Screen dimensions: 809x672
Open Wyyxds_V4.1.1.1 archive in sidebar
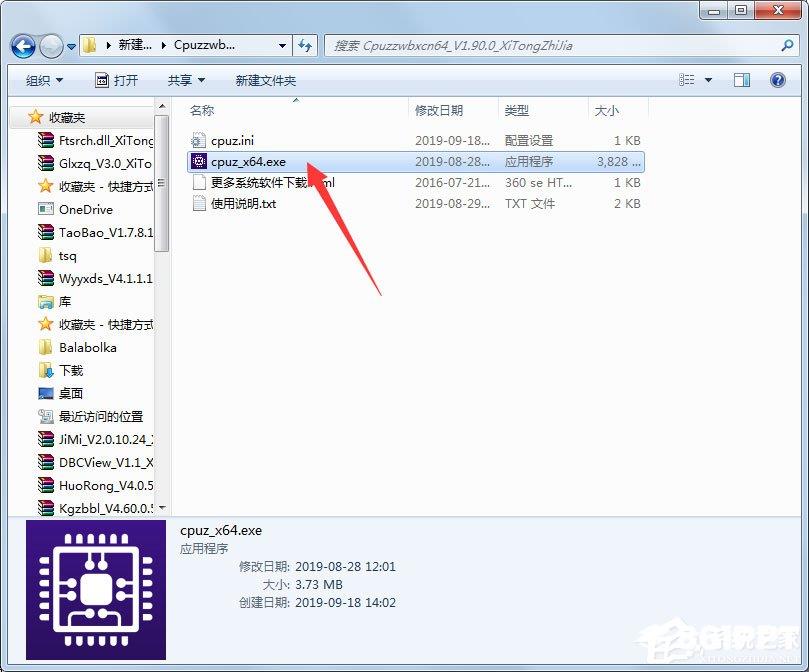pos(95,279)
